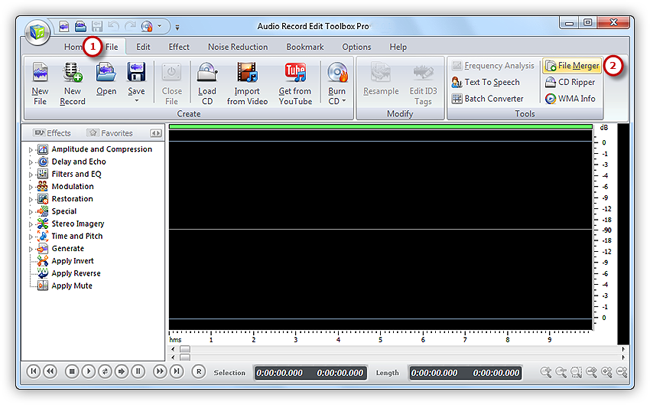The width and height of the screenshot is (650, 405).
Task: Expand the Restoration tree node
Action: coord(30,199)
